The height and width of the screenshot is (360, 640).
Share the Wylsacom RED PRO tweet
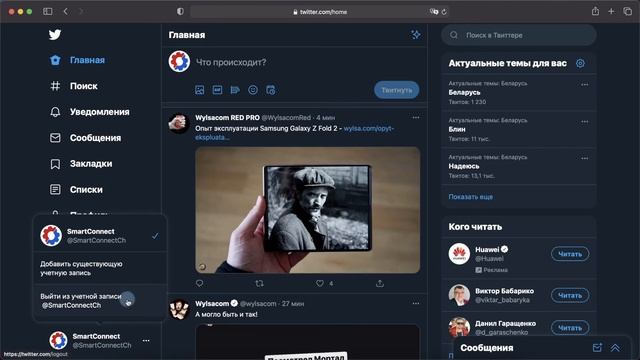[x=380, y=283]
